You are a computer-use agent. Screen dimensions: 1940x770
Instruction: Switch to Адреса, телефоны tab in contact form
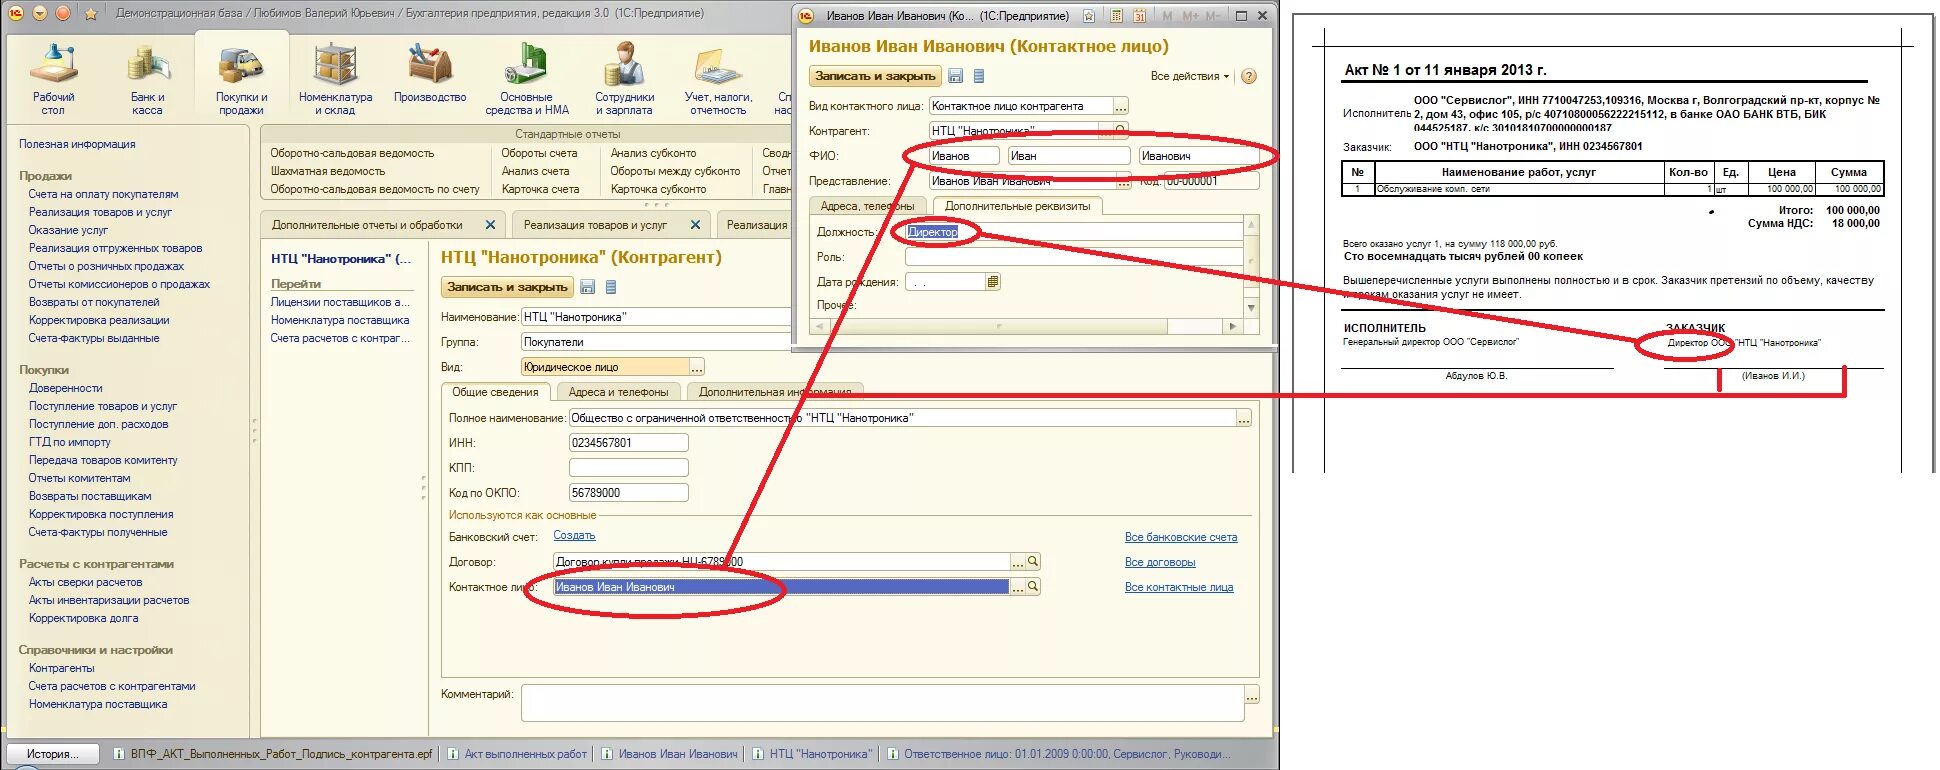pyautogui.click(x=867, y=206)
